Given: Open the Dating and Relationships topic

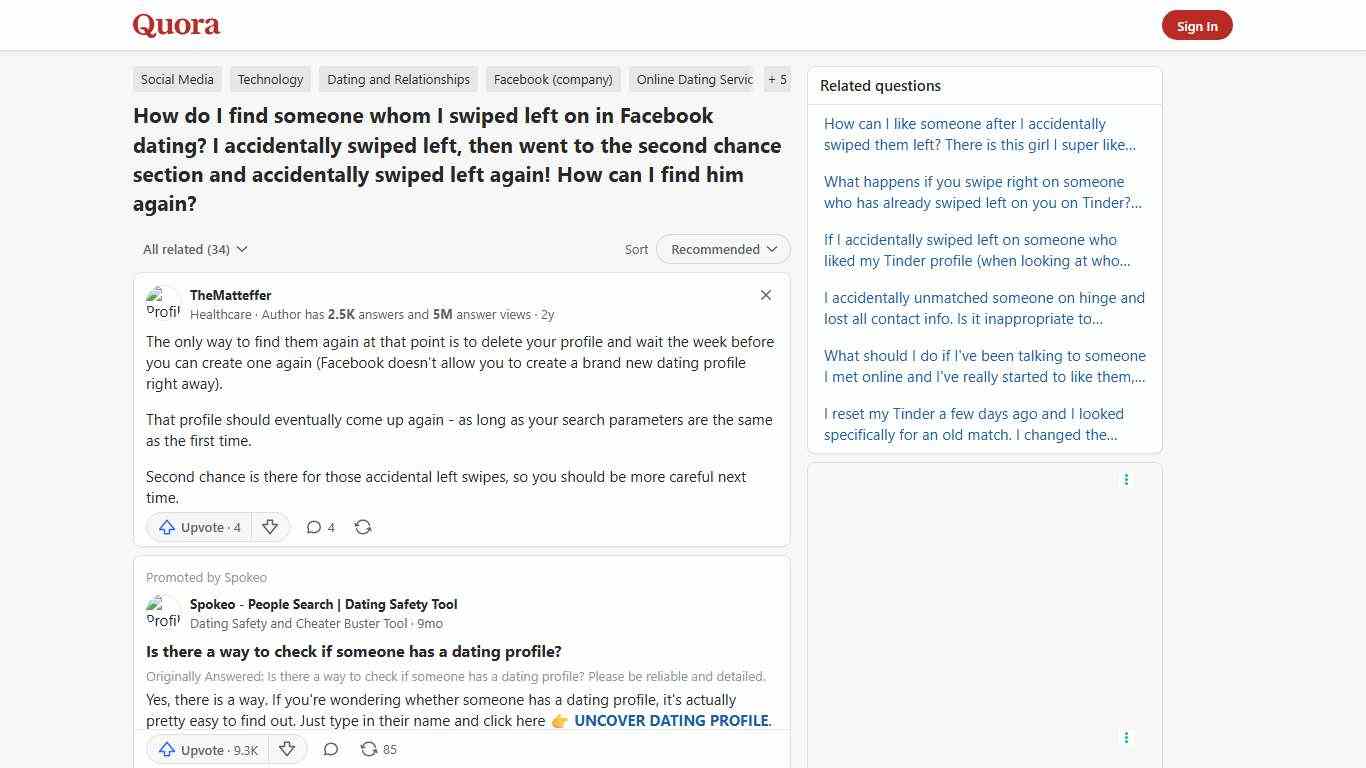Looking at the screenshot, I should [397, 79].
